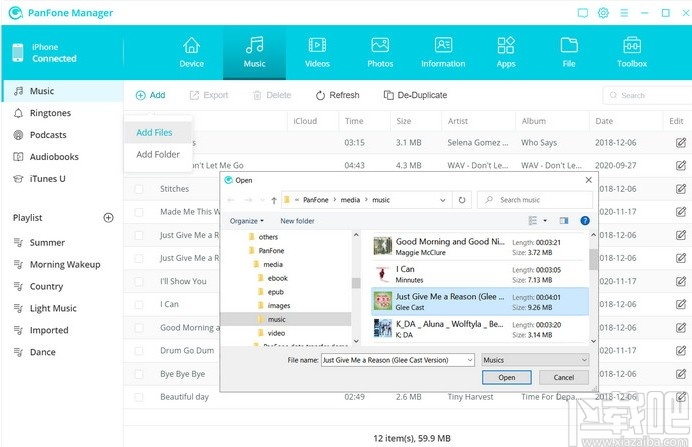Edit the Stitches song row
Image resolution: width=692 pixels, height=447 pixels.
click(681, 189)
